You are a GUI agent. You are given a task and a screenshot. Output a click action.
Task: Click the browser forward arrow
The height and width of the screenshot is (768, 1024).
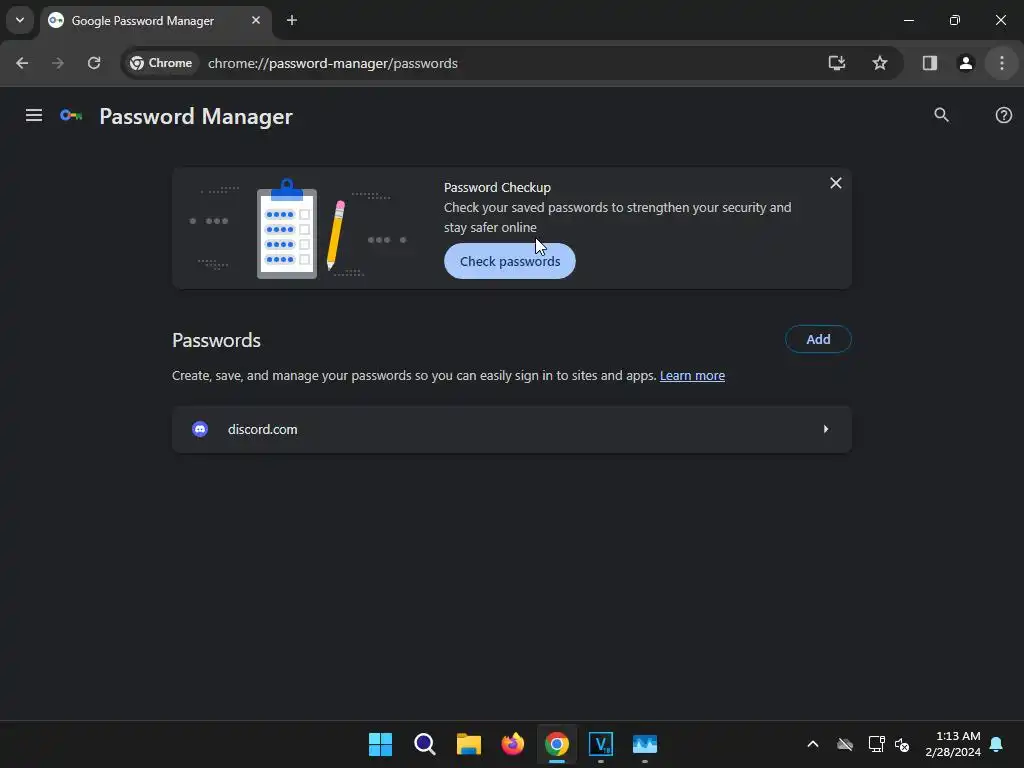(58, 63)
